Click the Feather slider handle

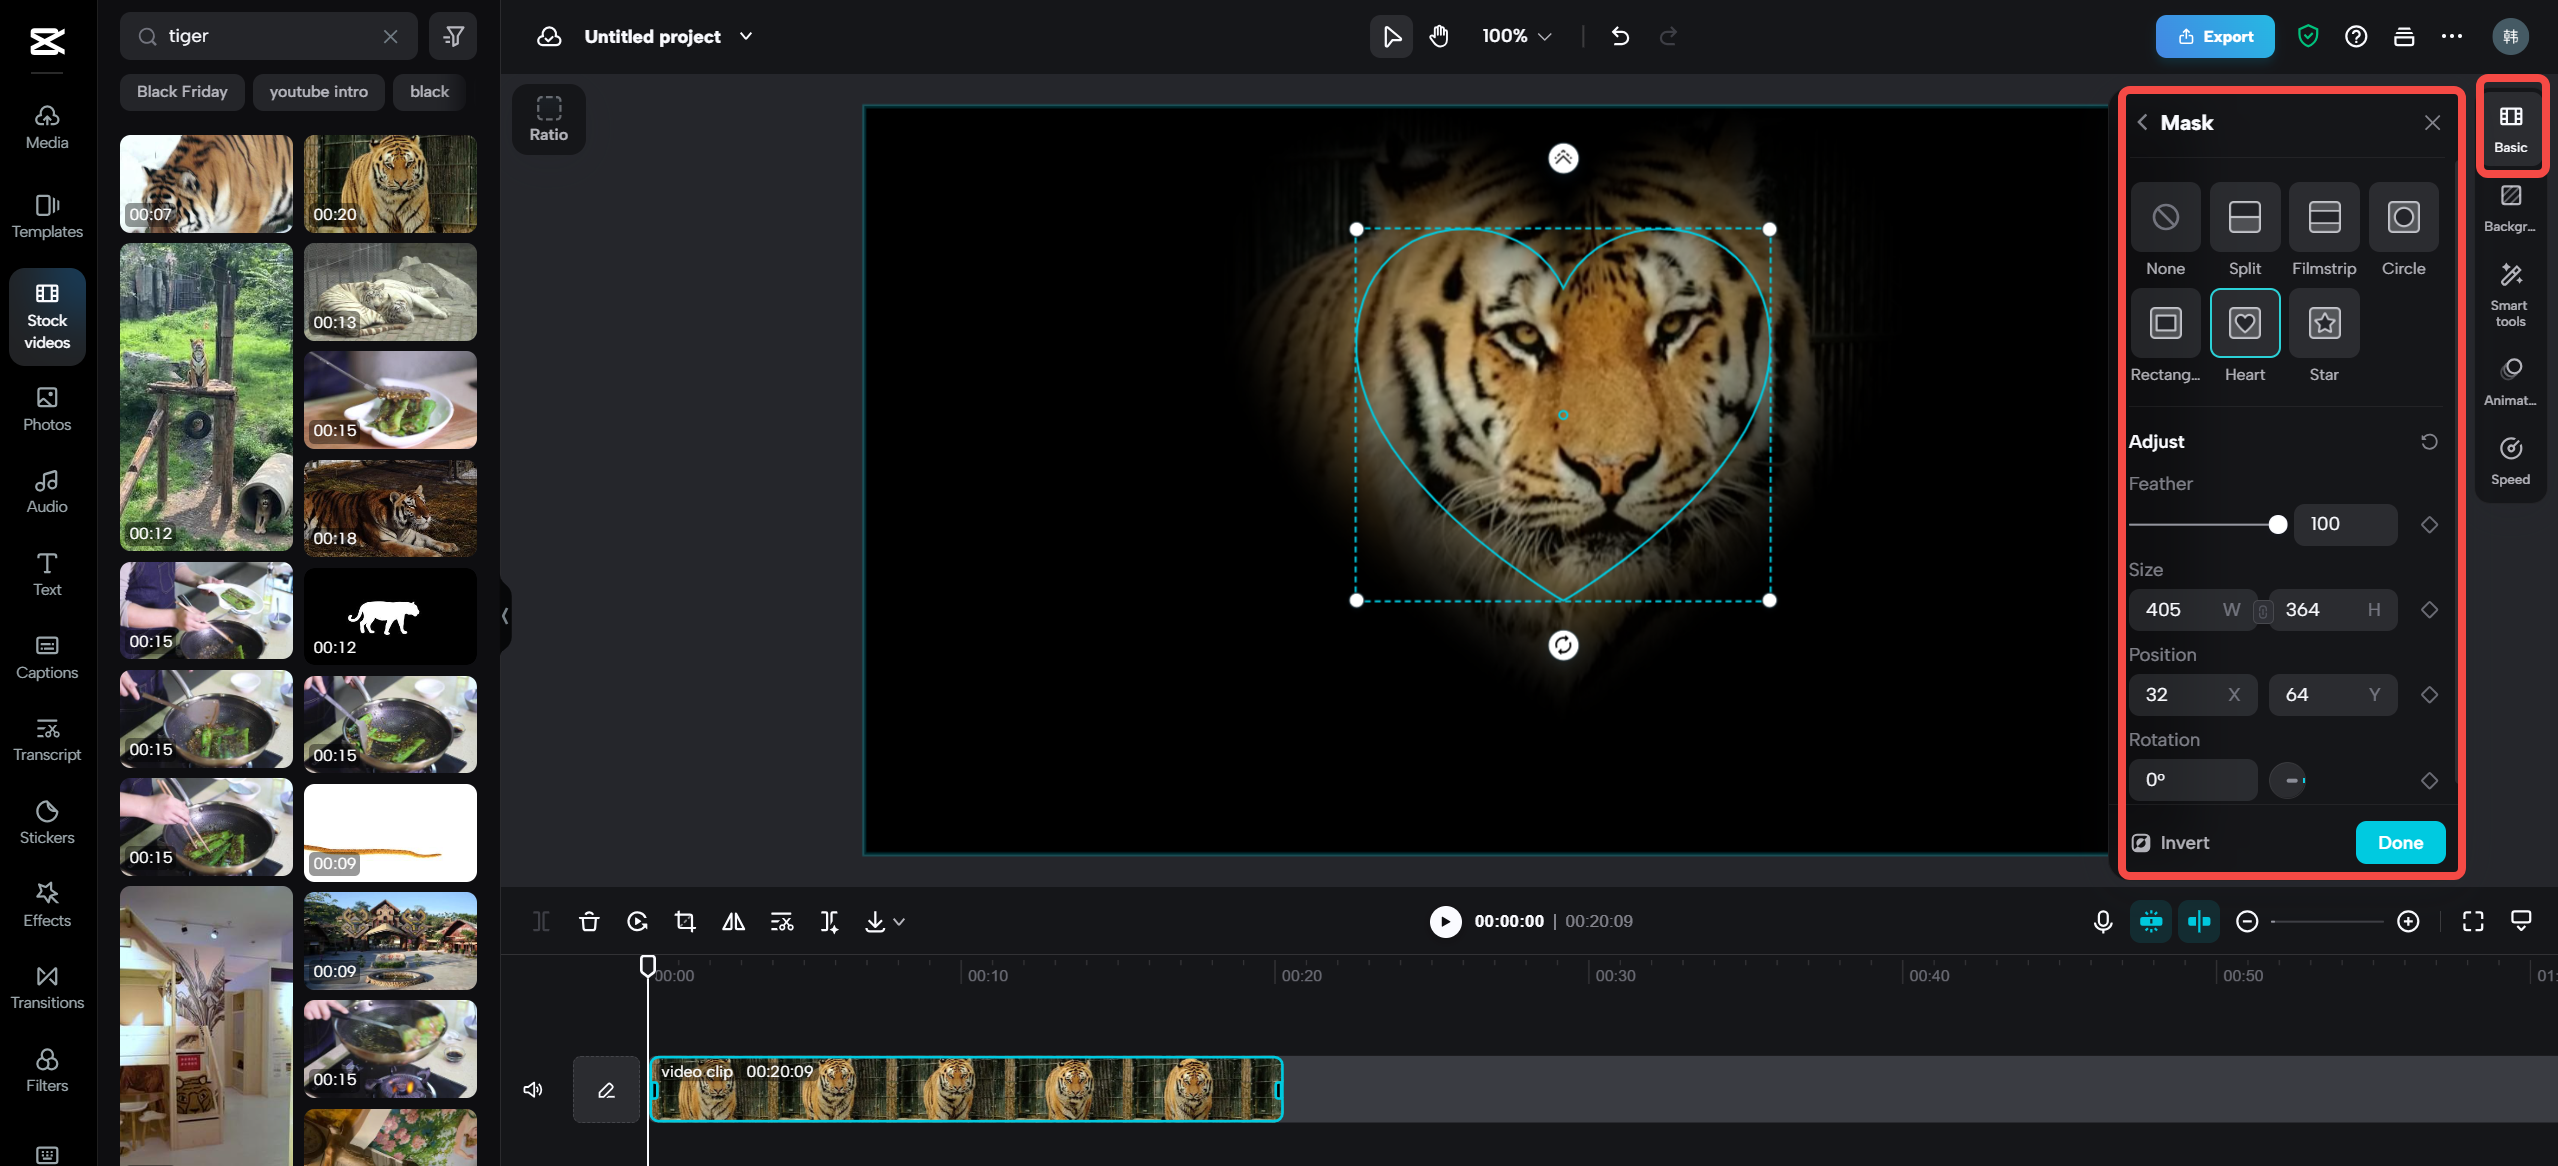(2277, 525)
